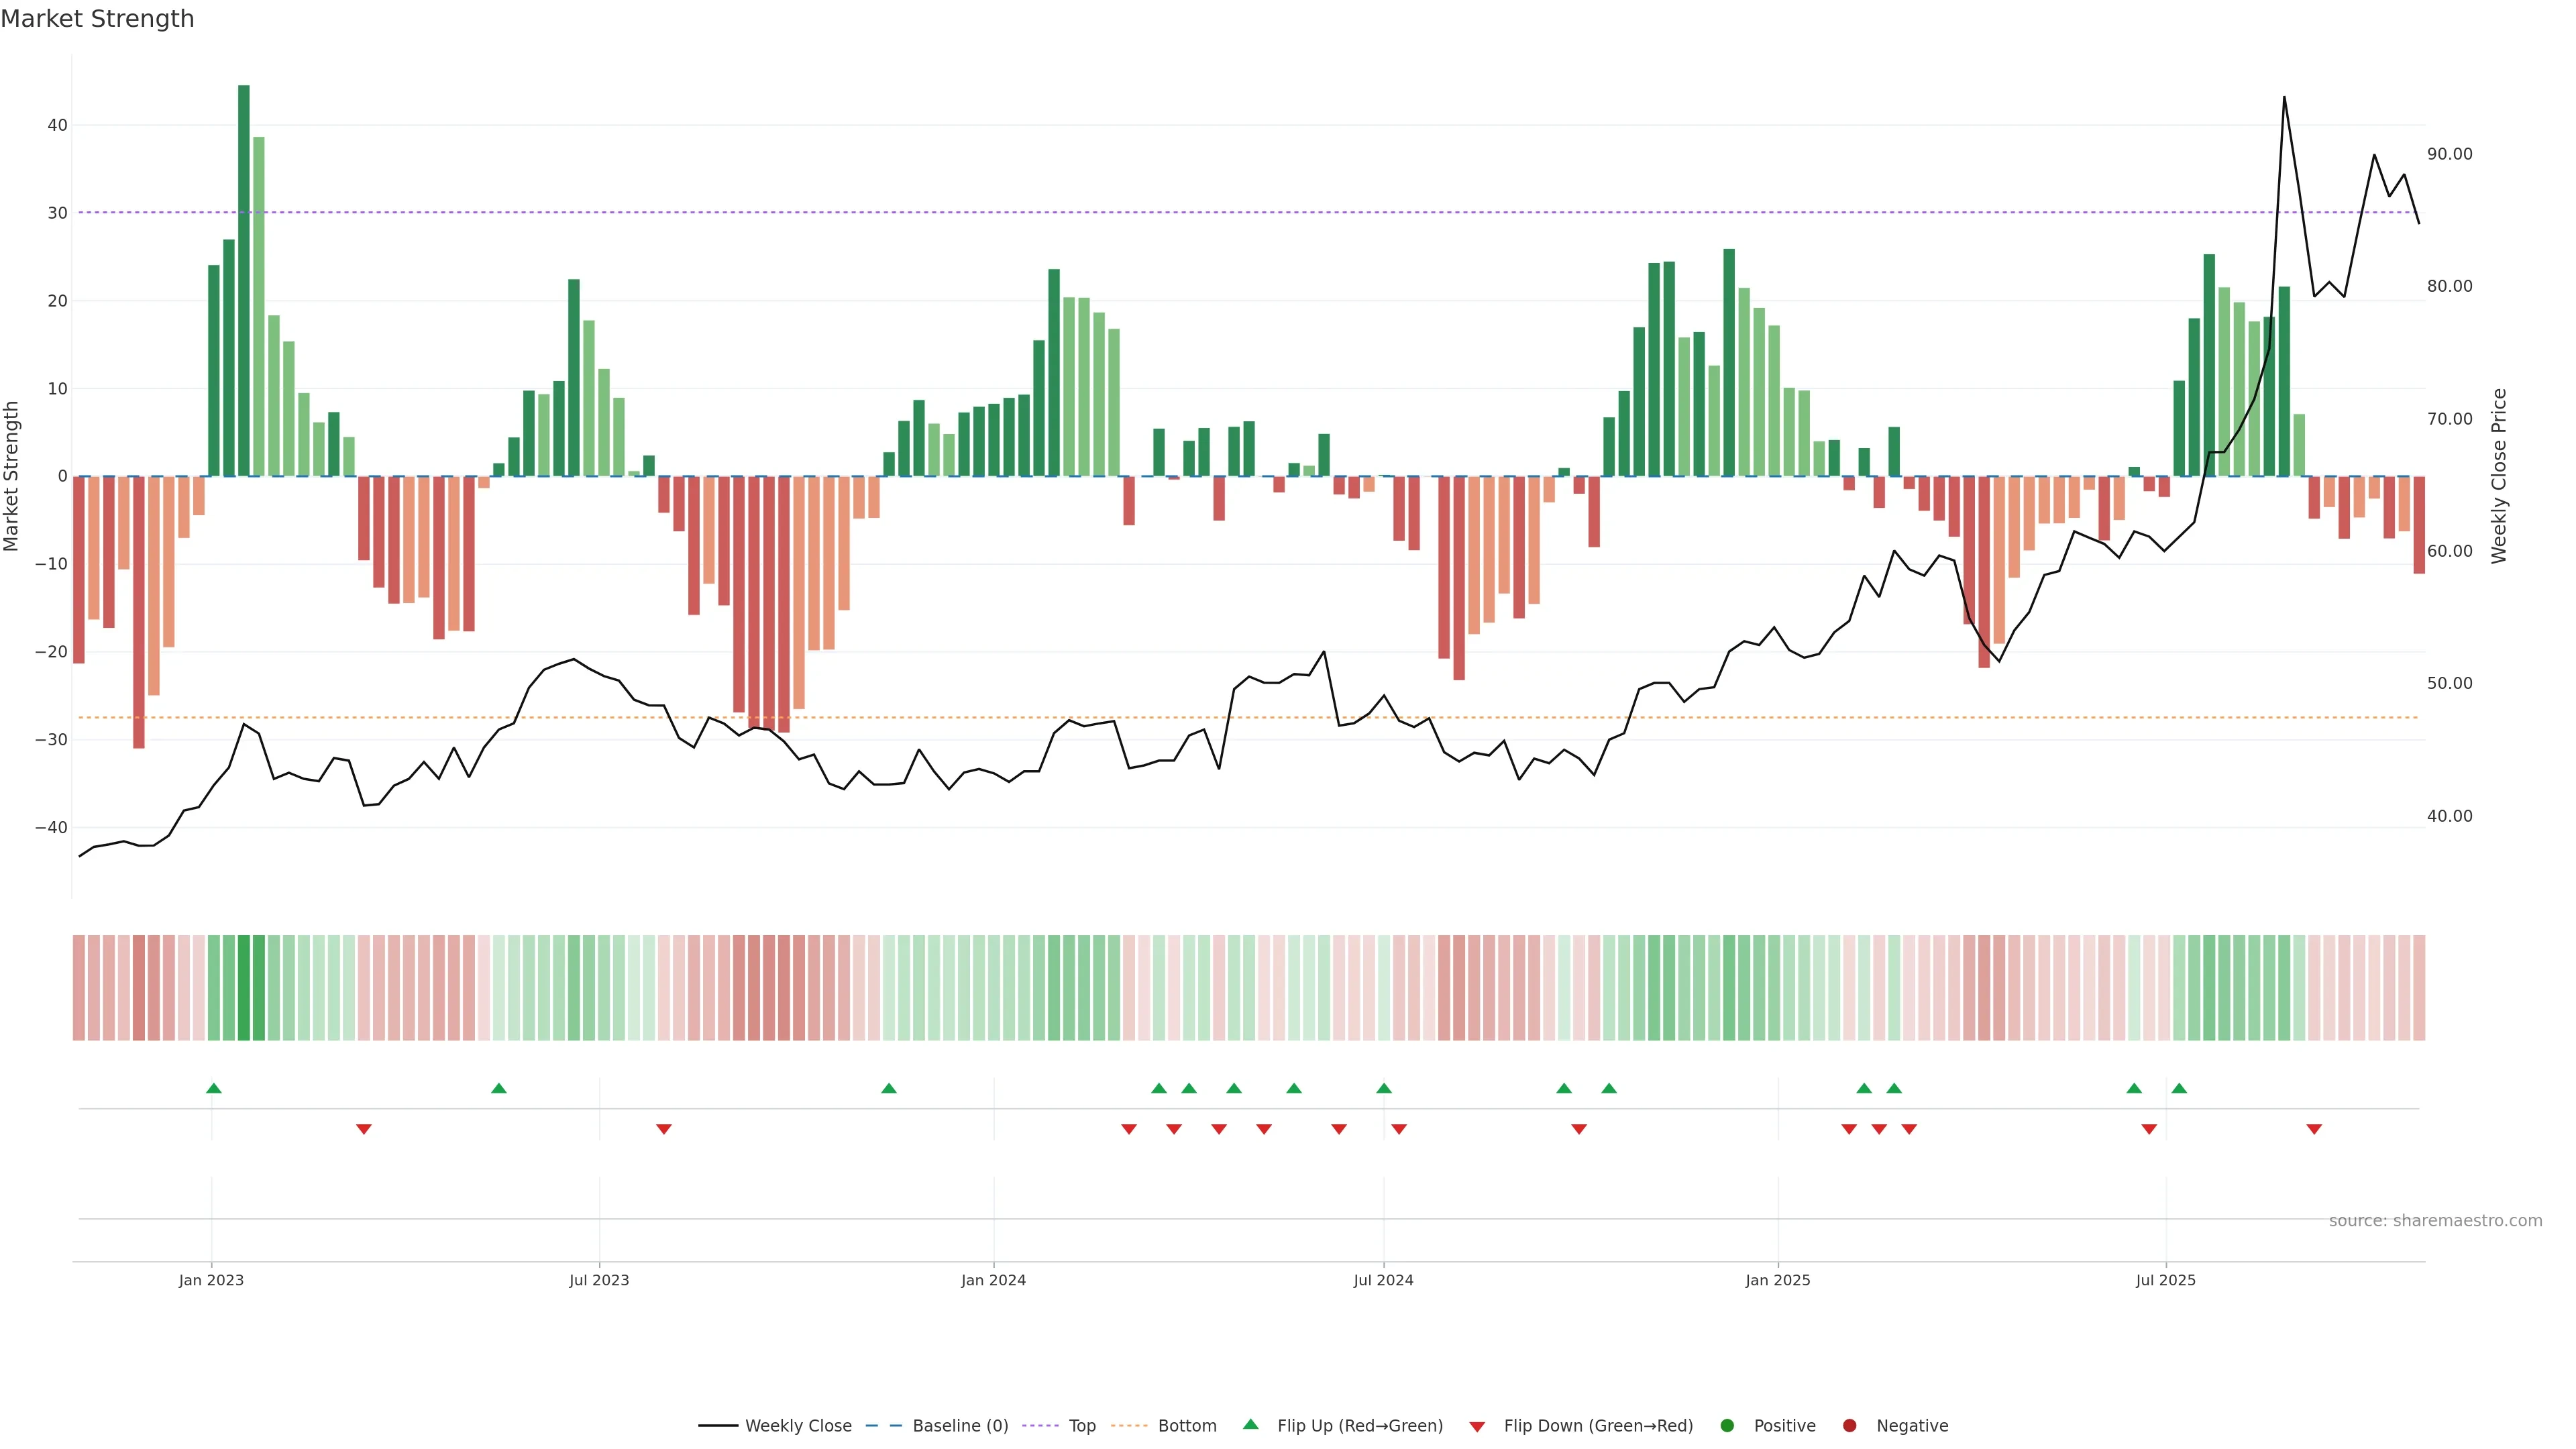Click the Flip Down red triangle legend icon
The width and height of the screenshot is (2576, 1449).
pos(1477,1427)
